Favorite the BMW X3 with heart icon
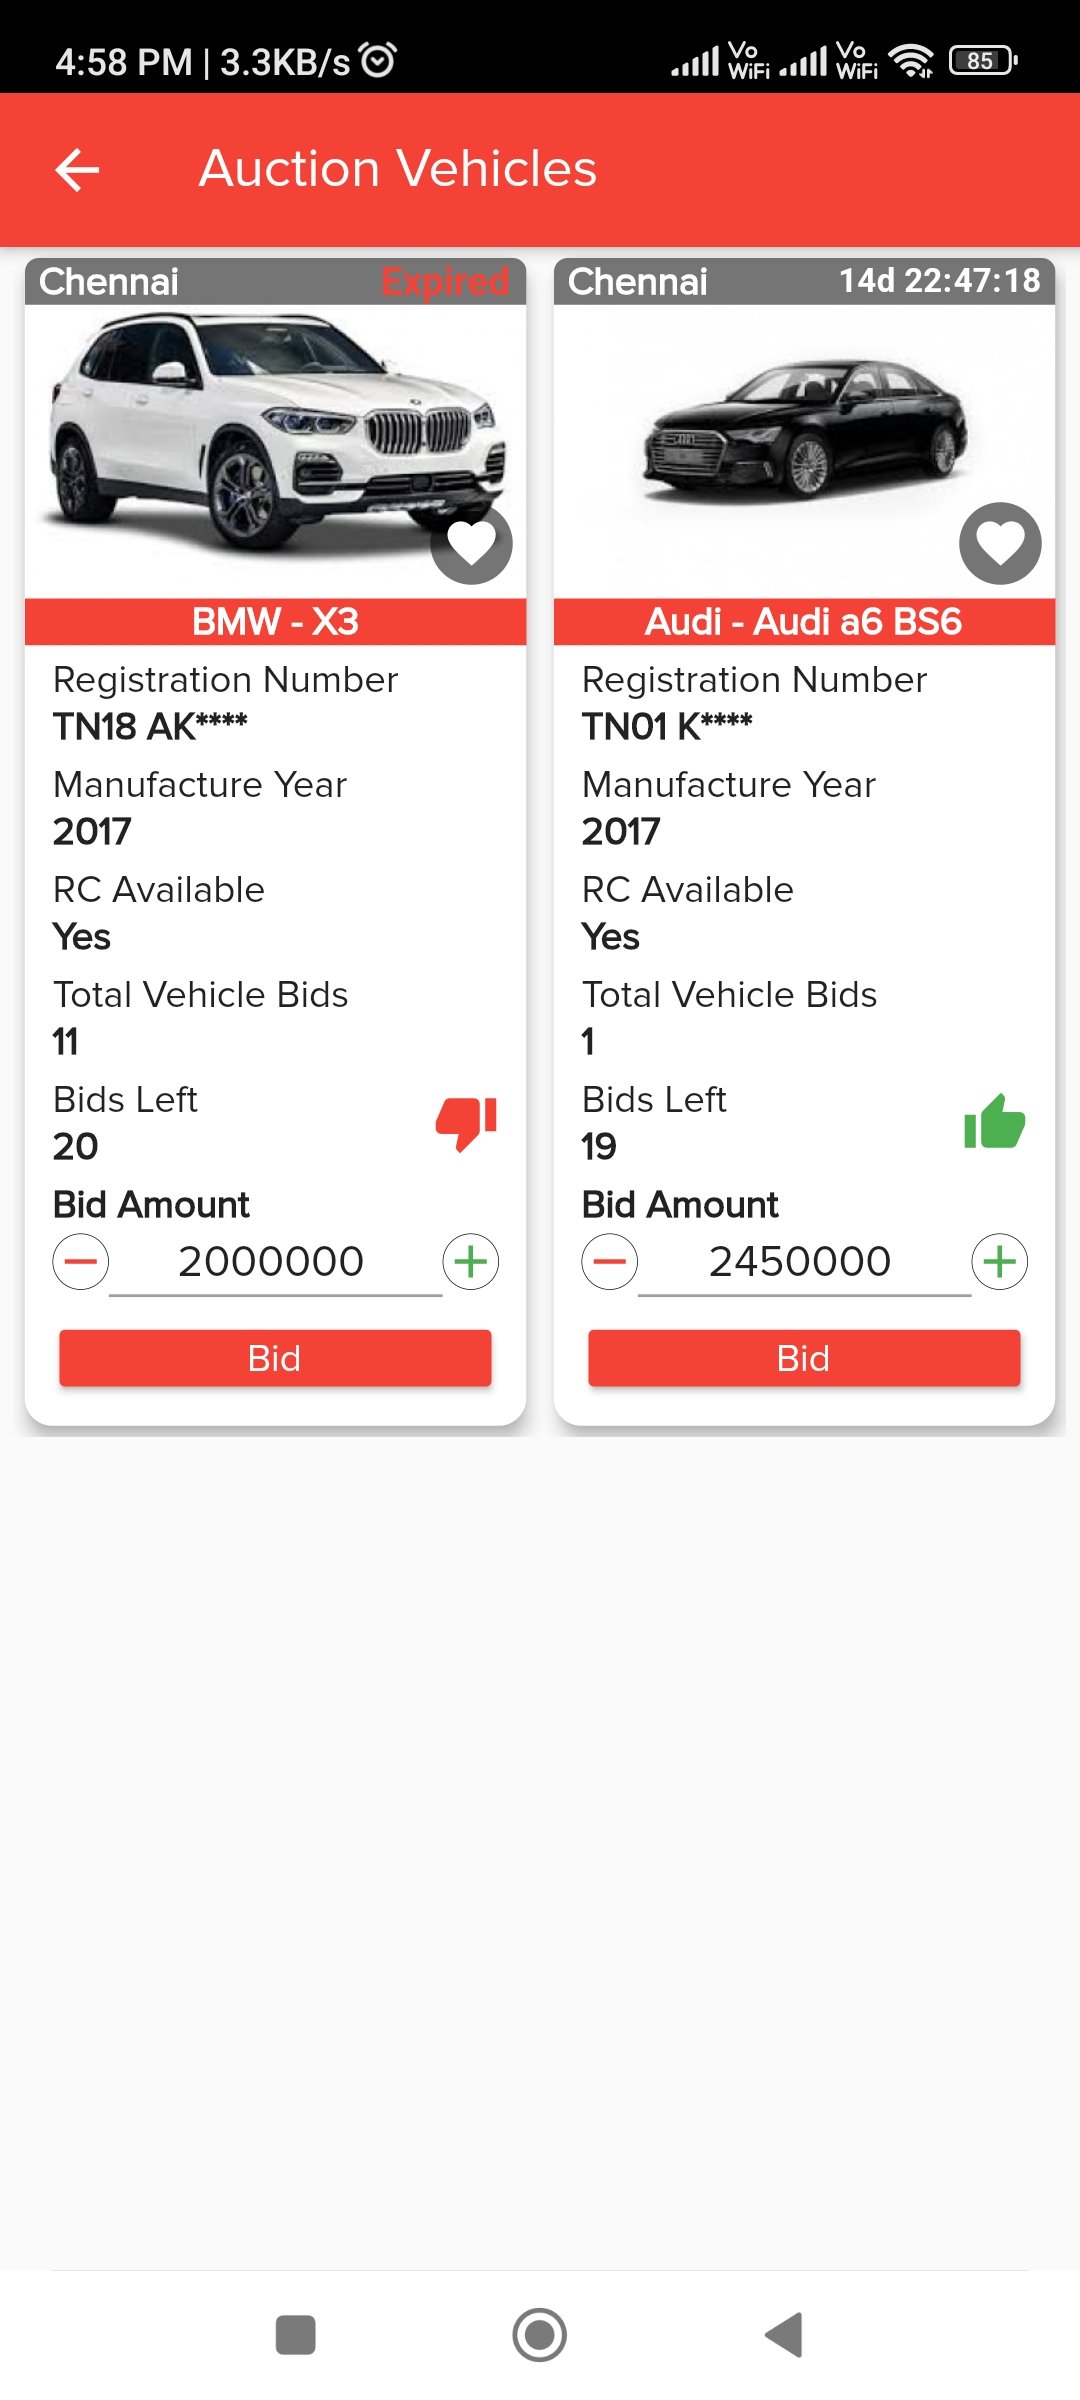 coord(471,543)
